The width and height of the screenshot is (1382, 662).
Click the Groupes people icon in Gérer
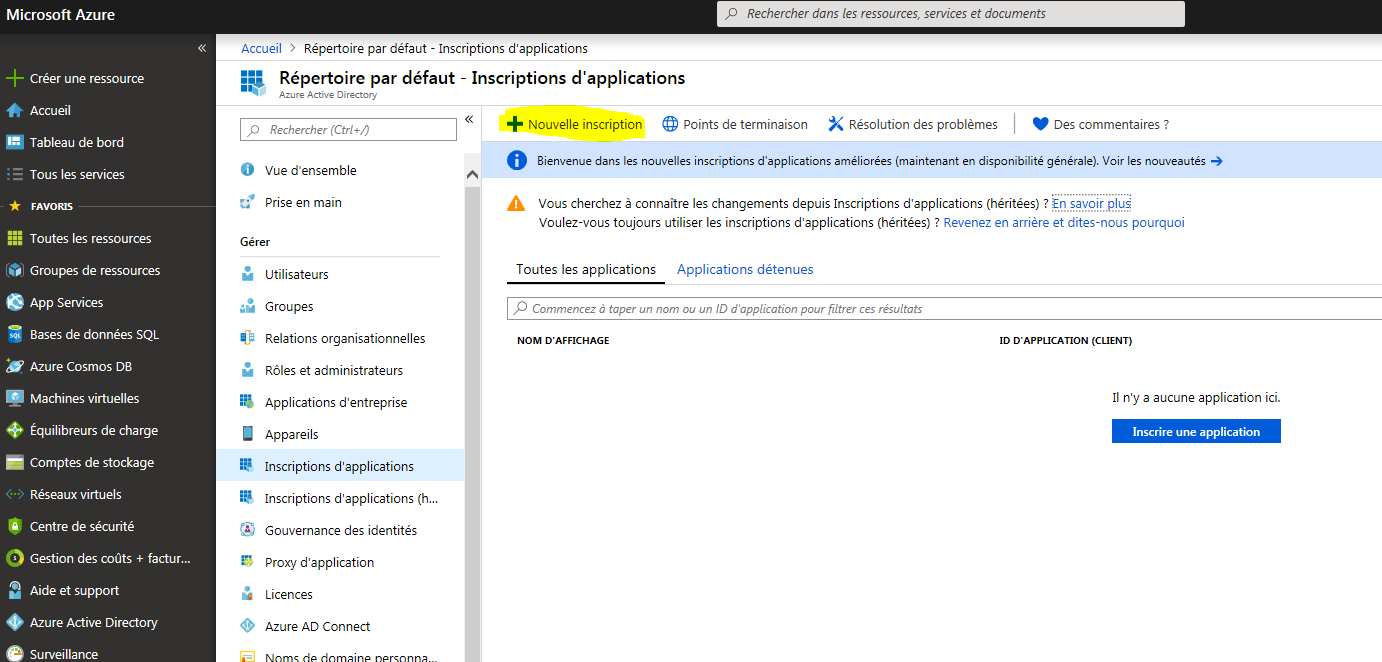point(247,306)
